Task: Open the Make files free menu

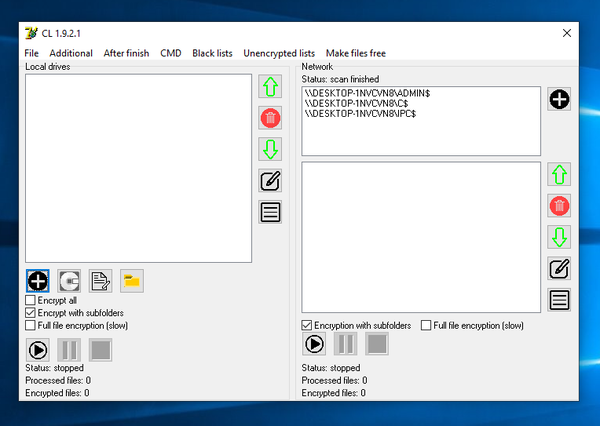Action: (356, 53)
